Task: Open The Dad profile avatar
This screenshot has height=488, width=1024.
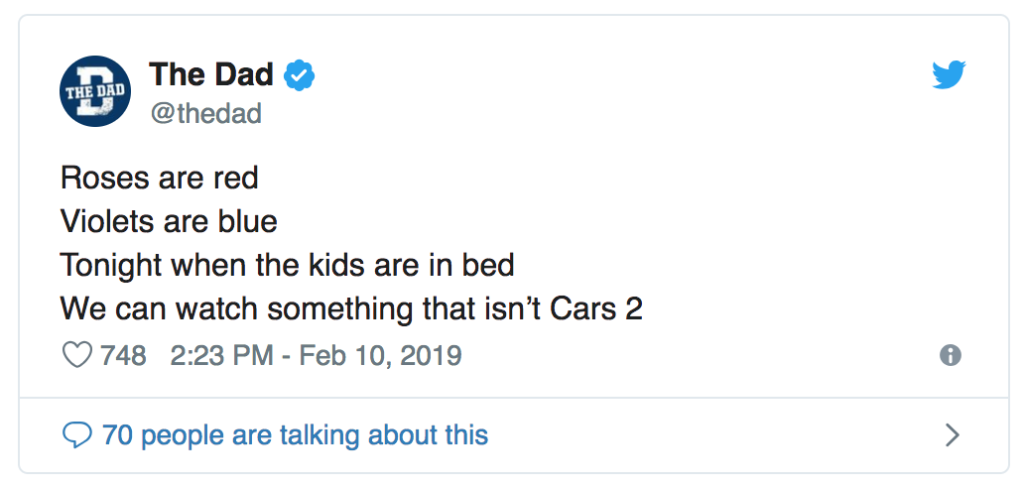Action: (x=95, y=91)
